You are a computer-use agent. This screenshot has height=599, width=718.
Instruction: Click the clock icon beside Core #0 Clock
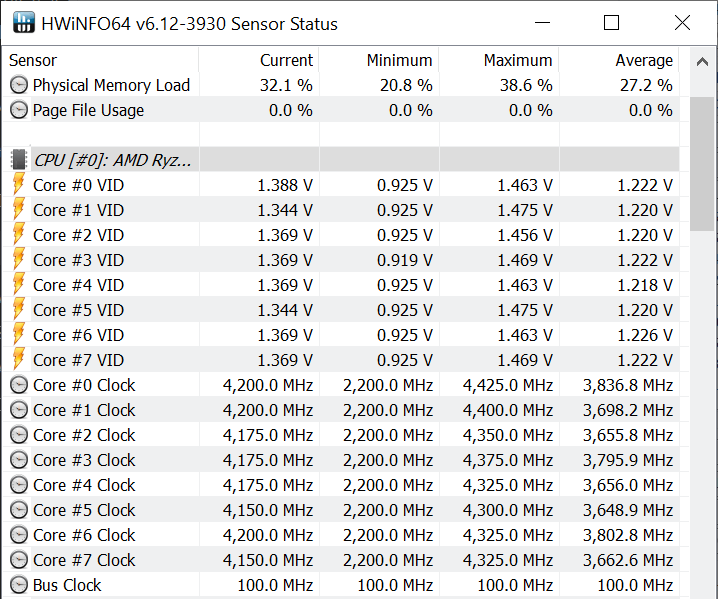click(x=19, y=386)
